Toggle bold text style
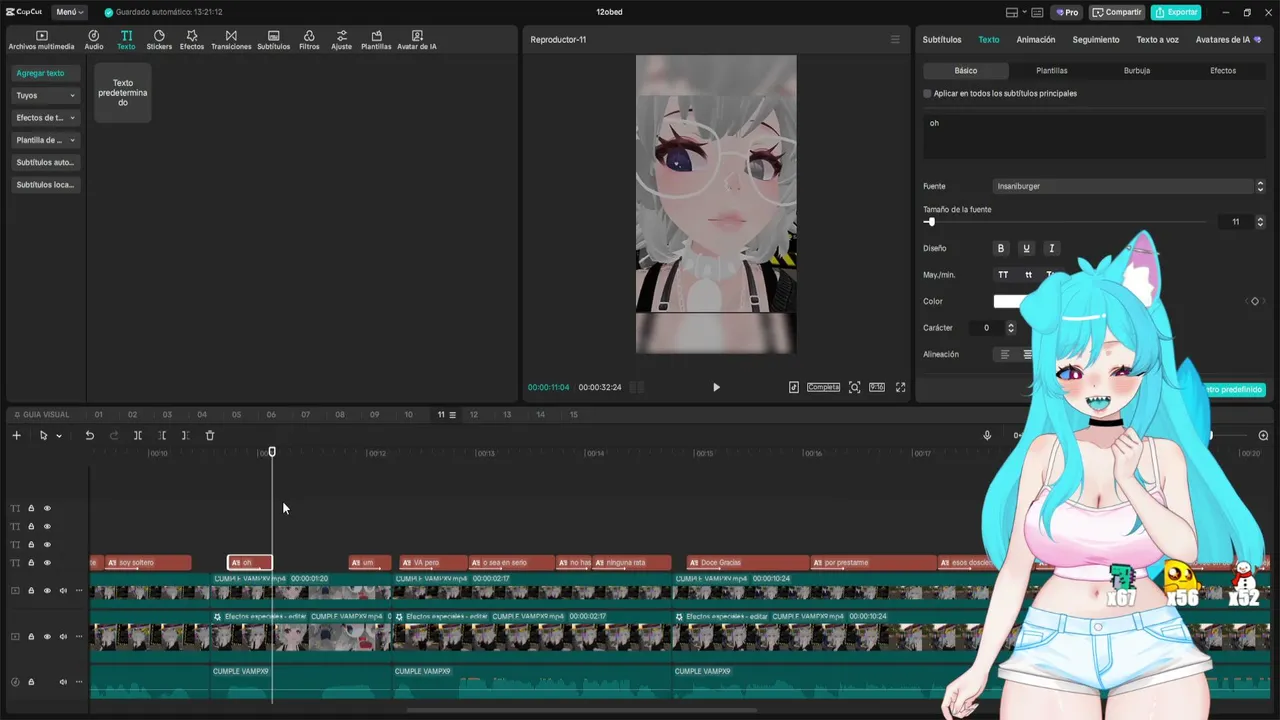Screen dimensions: 1280x720 (1001, 248)
